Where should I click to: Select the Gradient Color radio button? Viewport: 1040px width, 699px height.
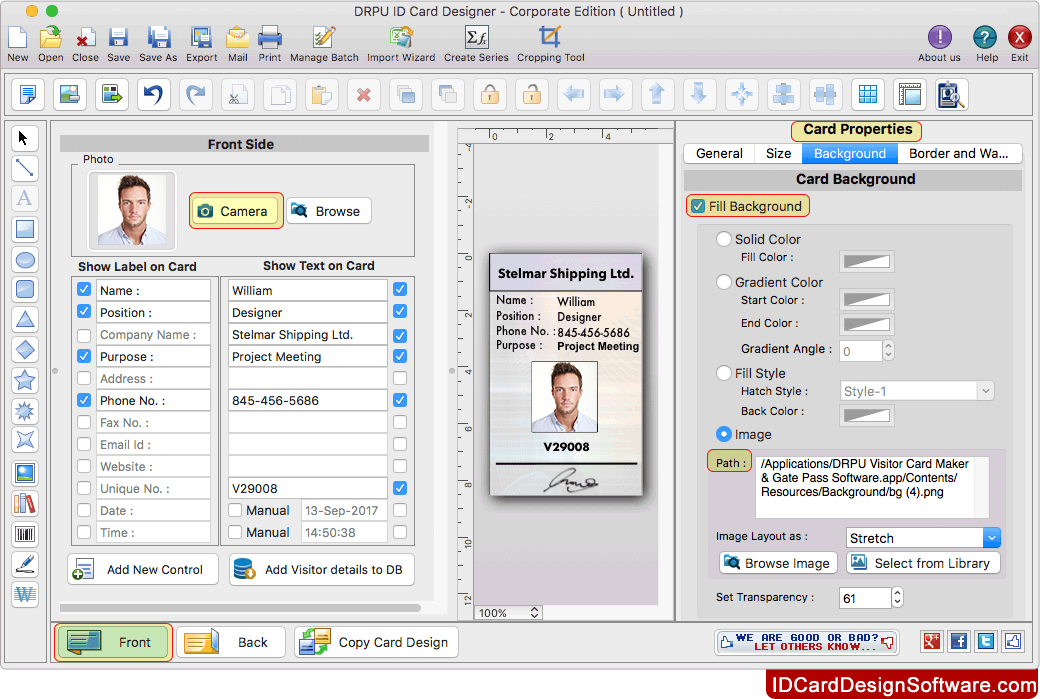[x=724, y=282]
